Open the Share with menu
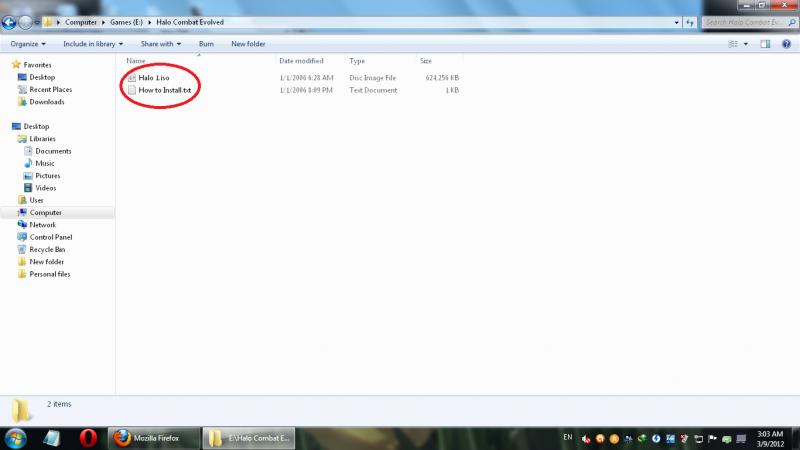 pyautogui.click(x=161, y=44)
